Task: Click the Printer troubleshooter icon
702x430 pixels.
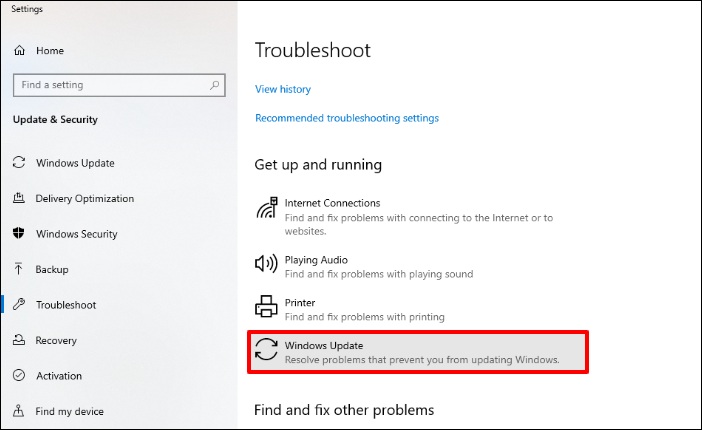Action: (266, 307)
